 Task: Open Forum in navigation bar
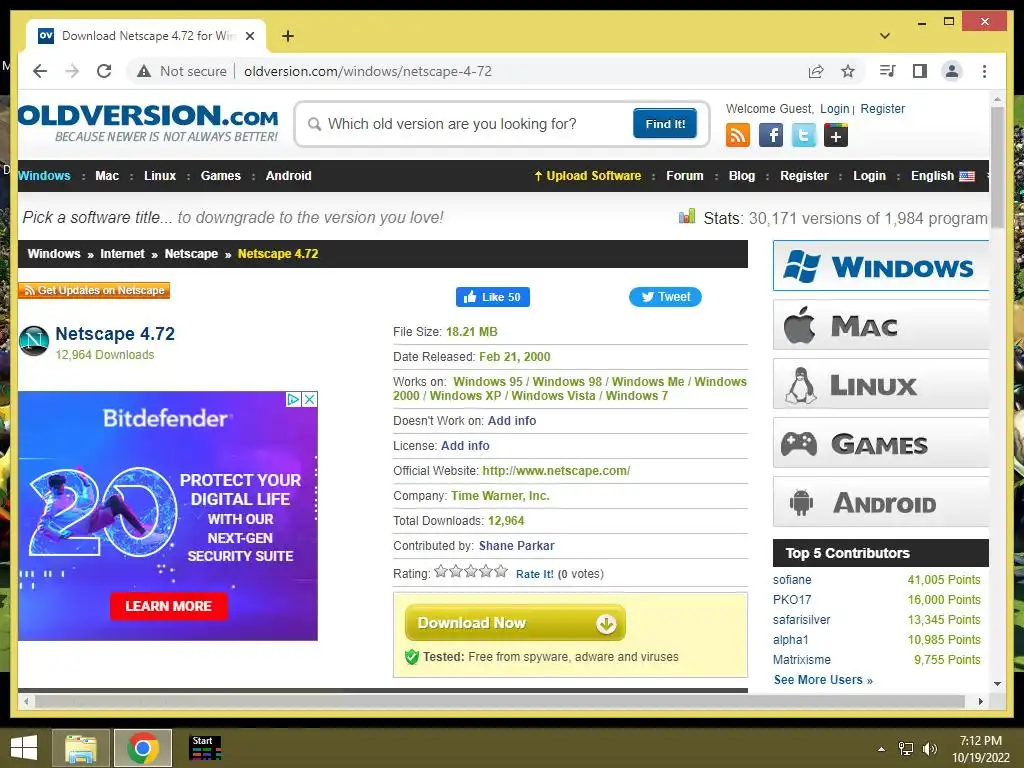click(685, 176)
